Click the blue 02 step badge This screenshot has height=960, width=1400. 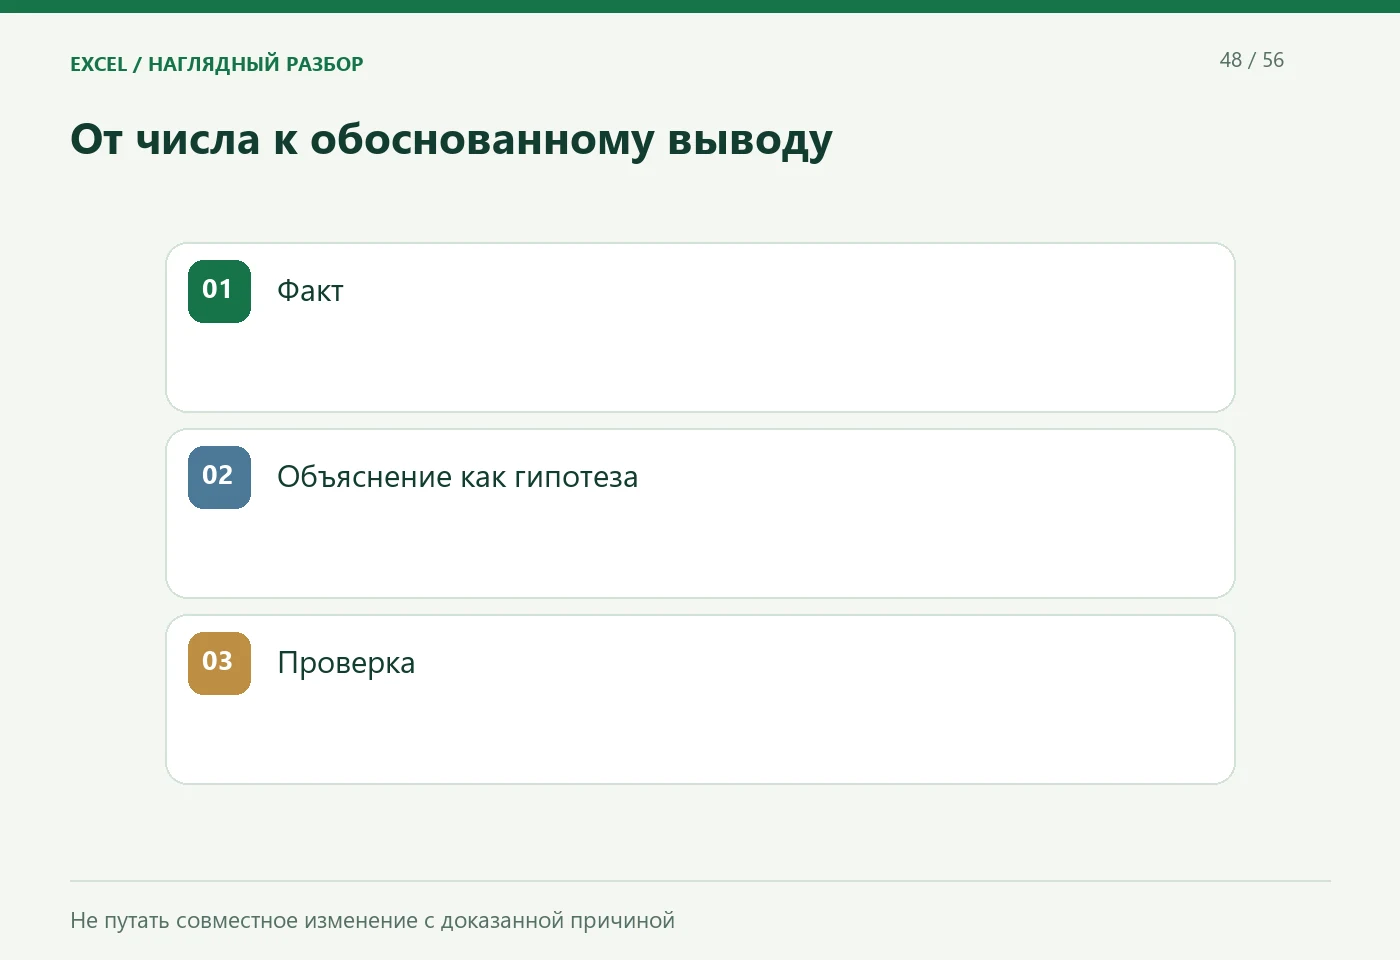pyautogui.click(x=219, y=477)
